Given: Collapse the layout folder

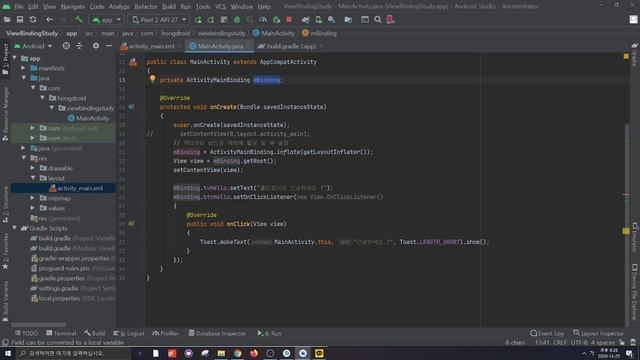Looking at the screenshot, I should (x=33, y=178).
